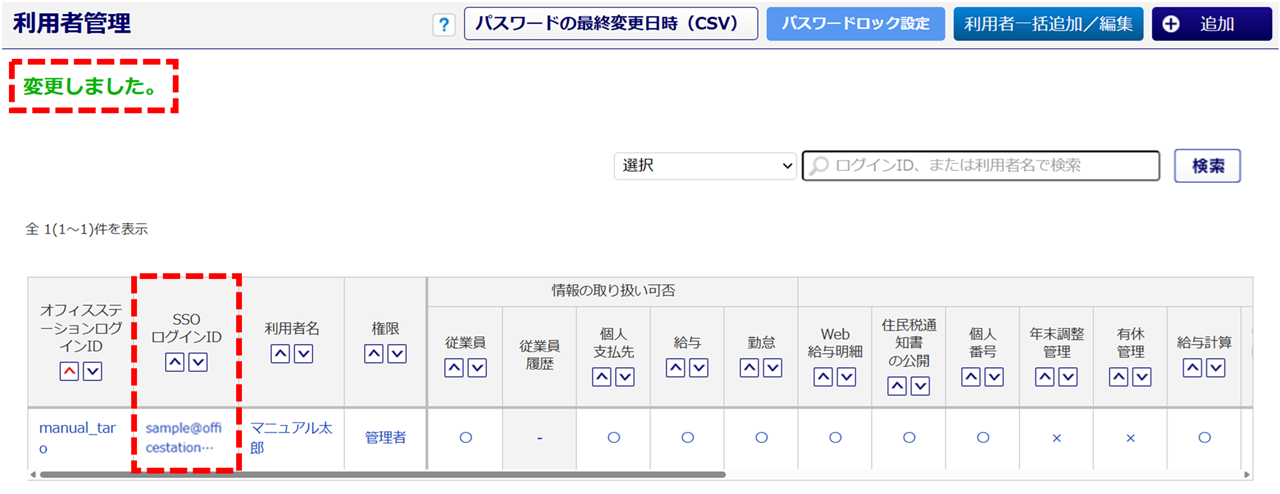
Task: Sort 個人番号 column ascending
Action: tap(971, 376)
